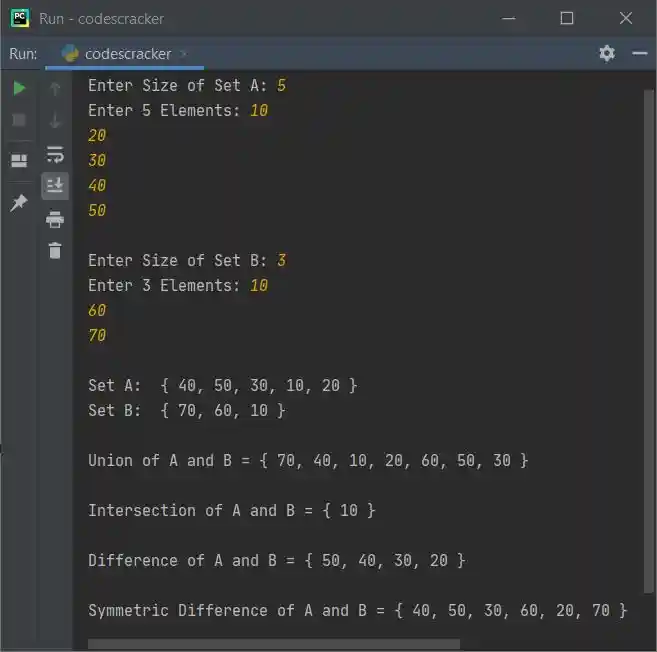Screen dimensions: 657x652
Task: Click the 'Run - codescracker' window title
Action: point(102,19)
